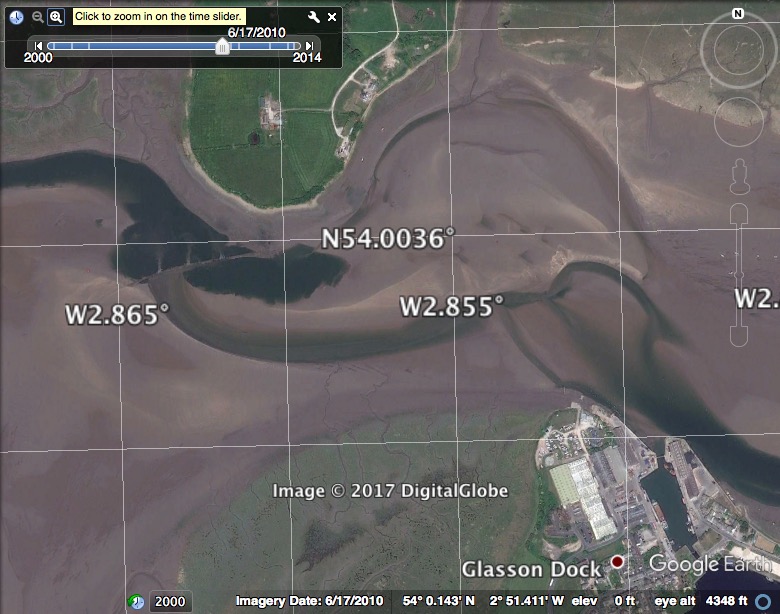Click the eye alt 4348 ft readout
Image resolution: width=780 pixels, height=614 pixels.
[701, 601]
